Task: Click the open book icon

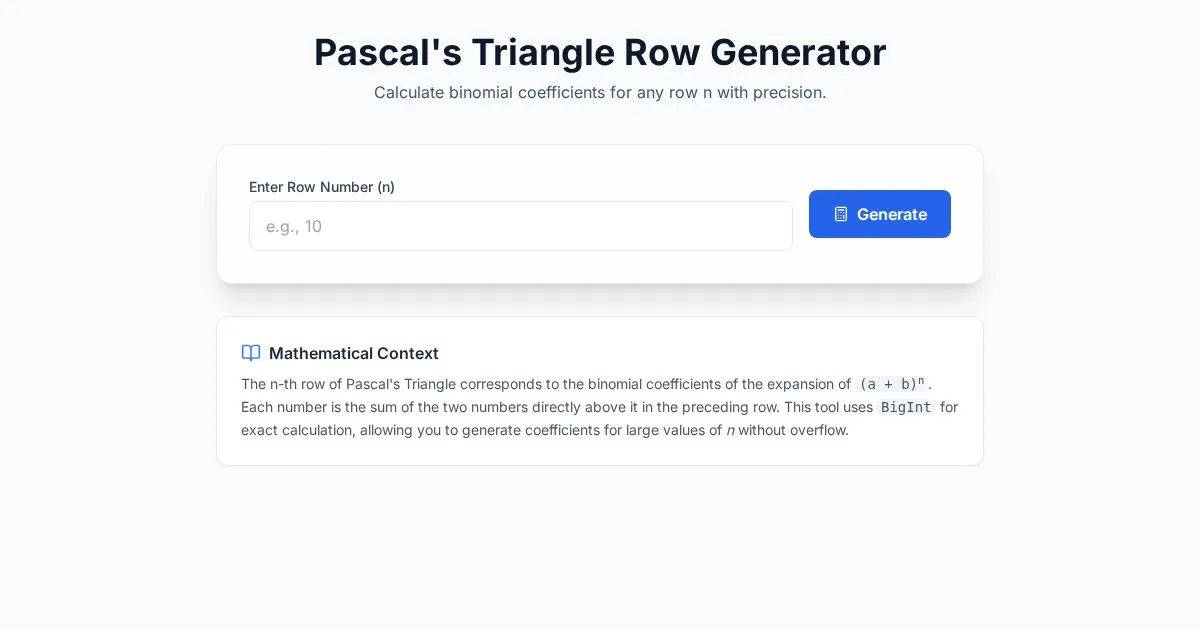Action: click(x=251, y=353)
